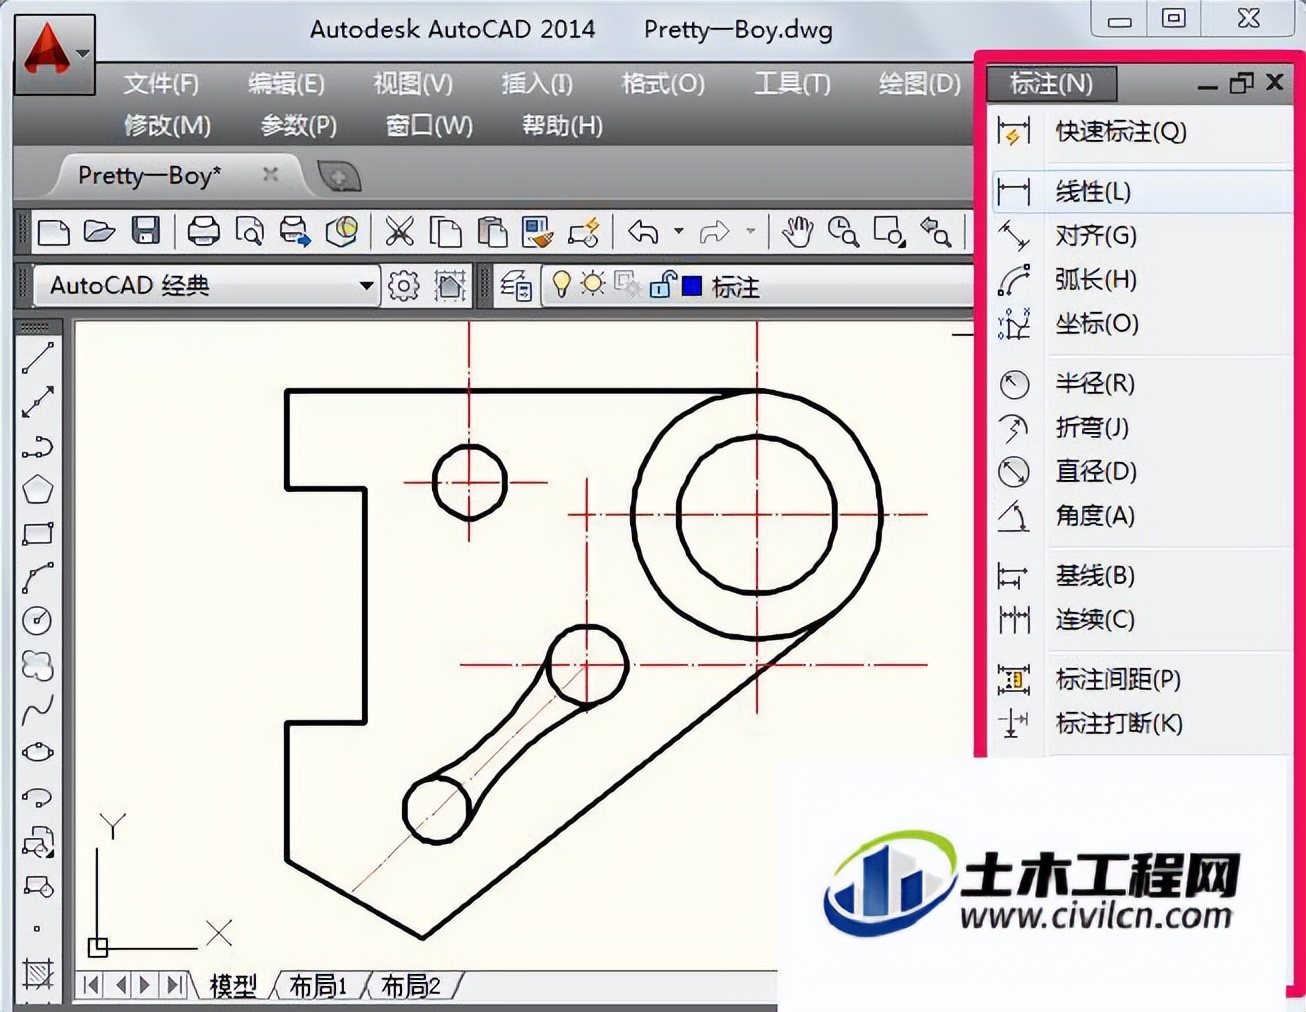
Task: Click the Cut scissors icon
Action: 399,232
